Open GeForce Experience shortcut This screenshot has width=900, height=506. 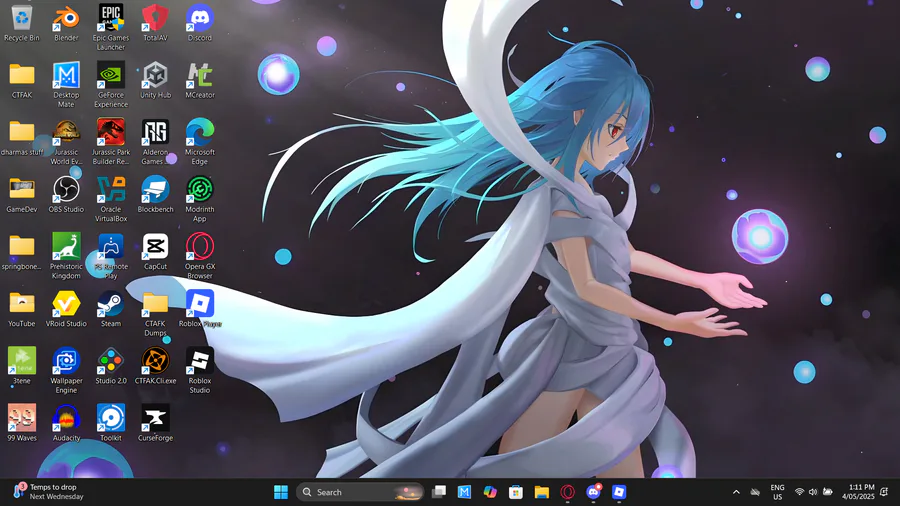click(x=111, y=85)
